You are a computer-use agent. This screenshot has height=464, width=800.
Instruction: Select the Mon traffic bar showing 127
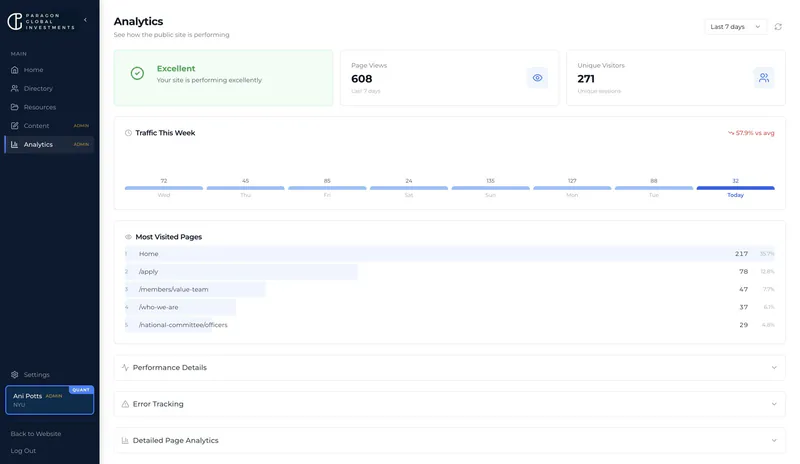coord(572,188)
